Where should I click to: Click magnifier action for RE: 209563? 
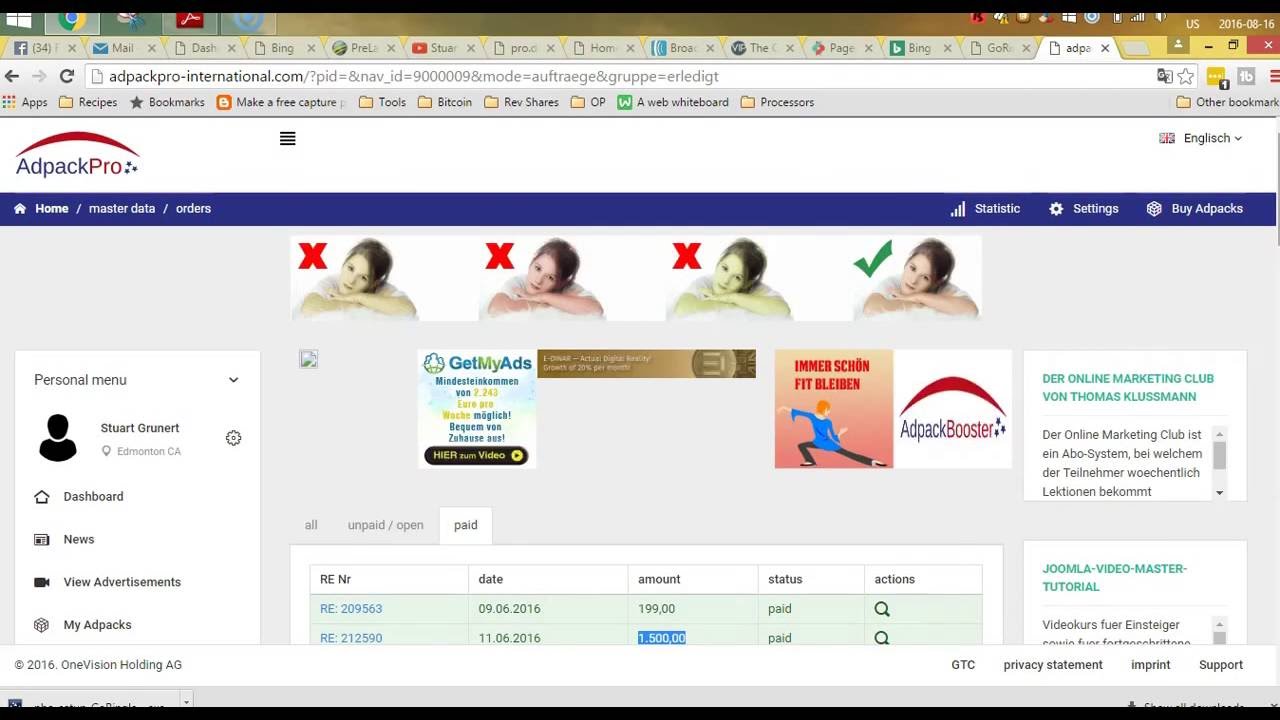point(882,608)
